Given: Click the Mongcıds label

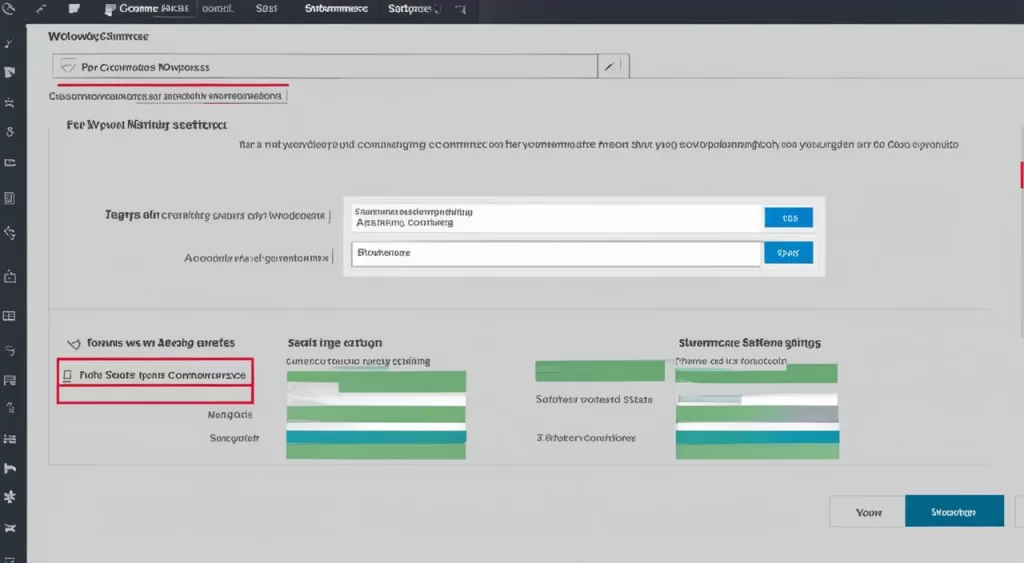Looking at the screenshot, I should pos(230,415).
